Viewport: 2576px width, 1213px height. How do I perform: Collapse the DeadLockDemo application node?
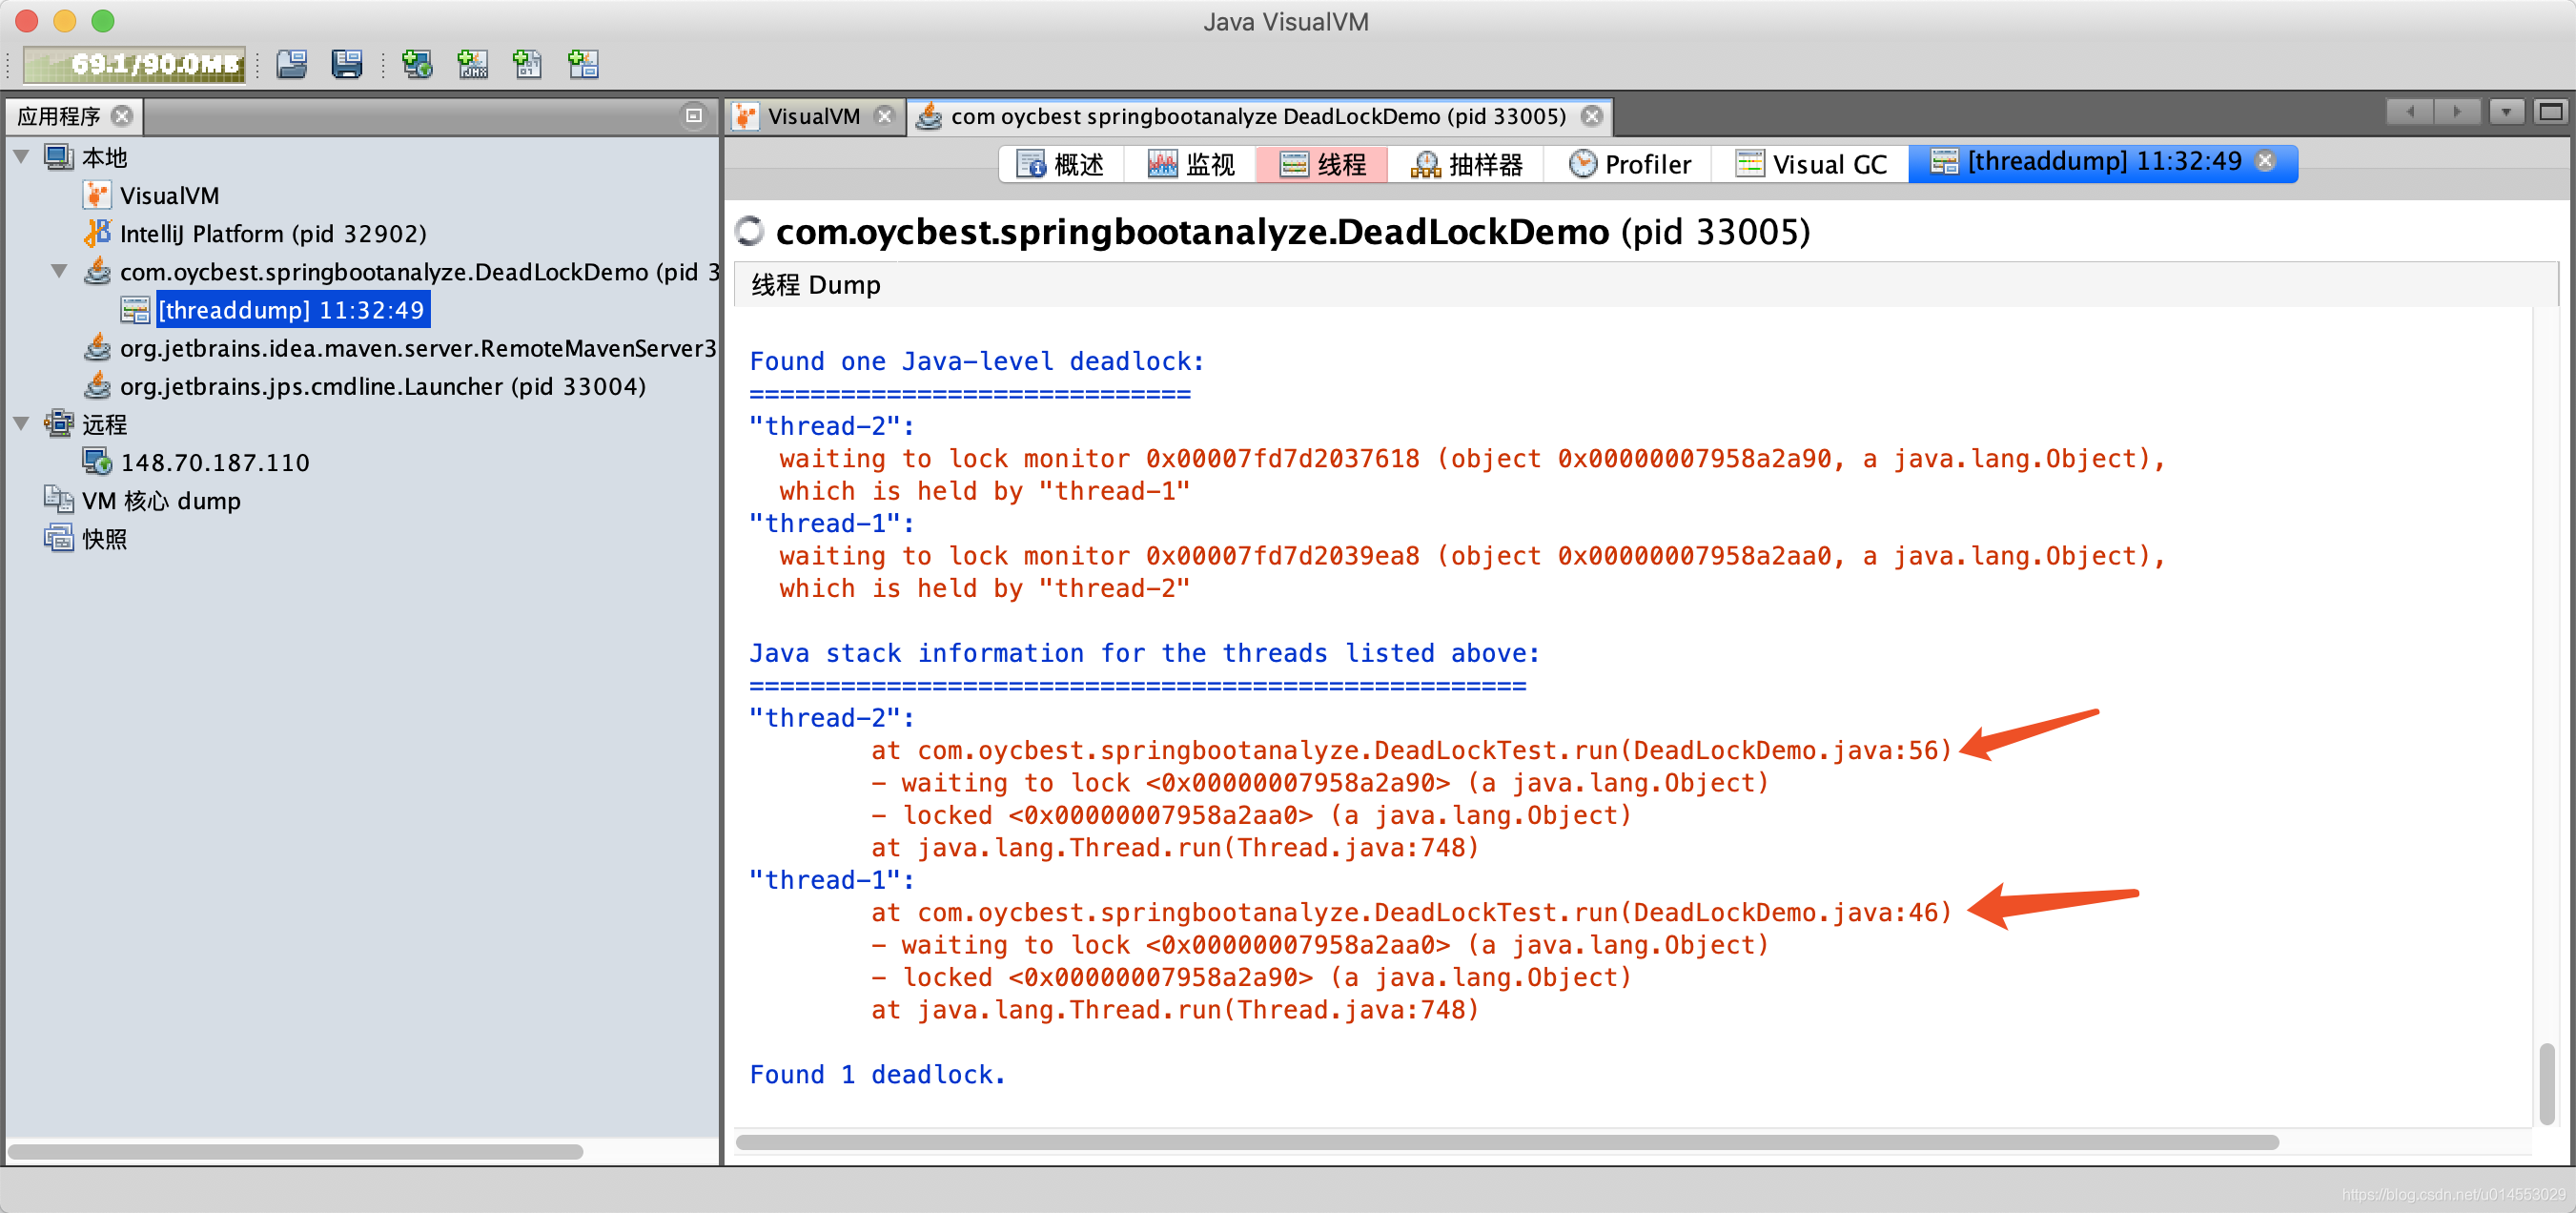point(59,271)
